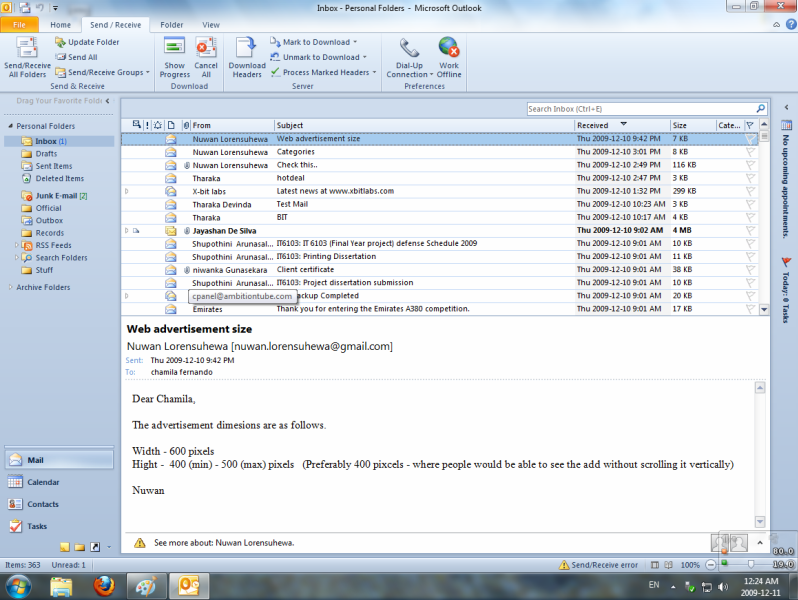Screen dimensions: 798x600
Task: Open Firefox from the taskbar
Action: pos(104,586)
